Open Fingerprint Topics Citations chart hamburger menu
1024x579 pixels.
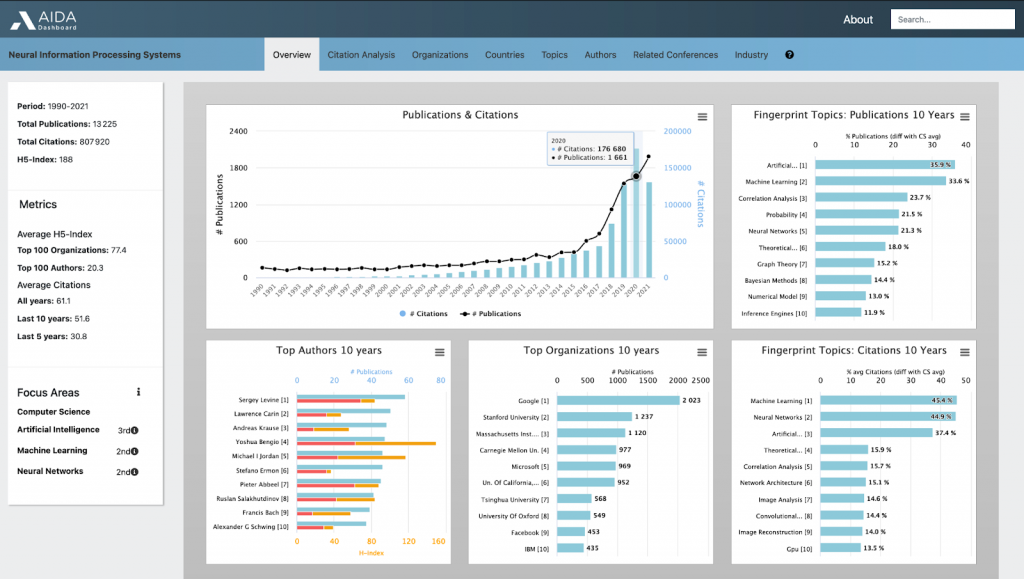pos(964,352)
